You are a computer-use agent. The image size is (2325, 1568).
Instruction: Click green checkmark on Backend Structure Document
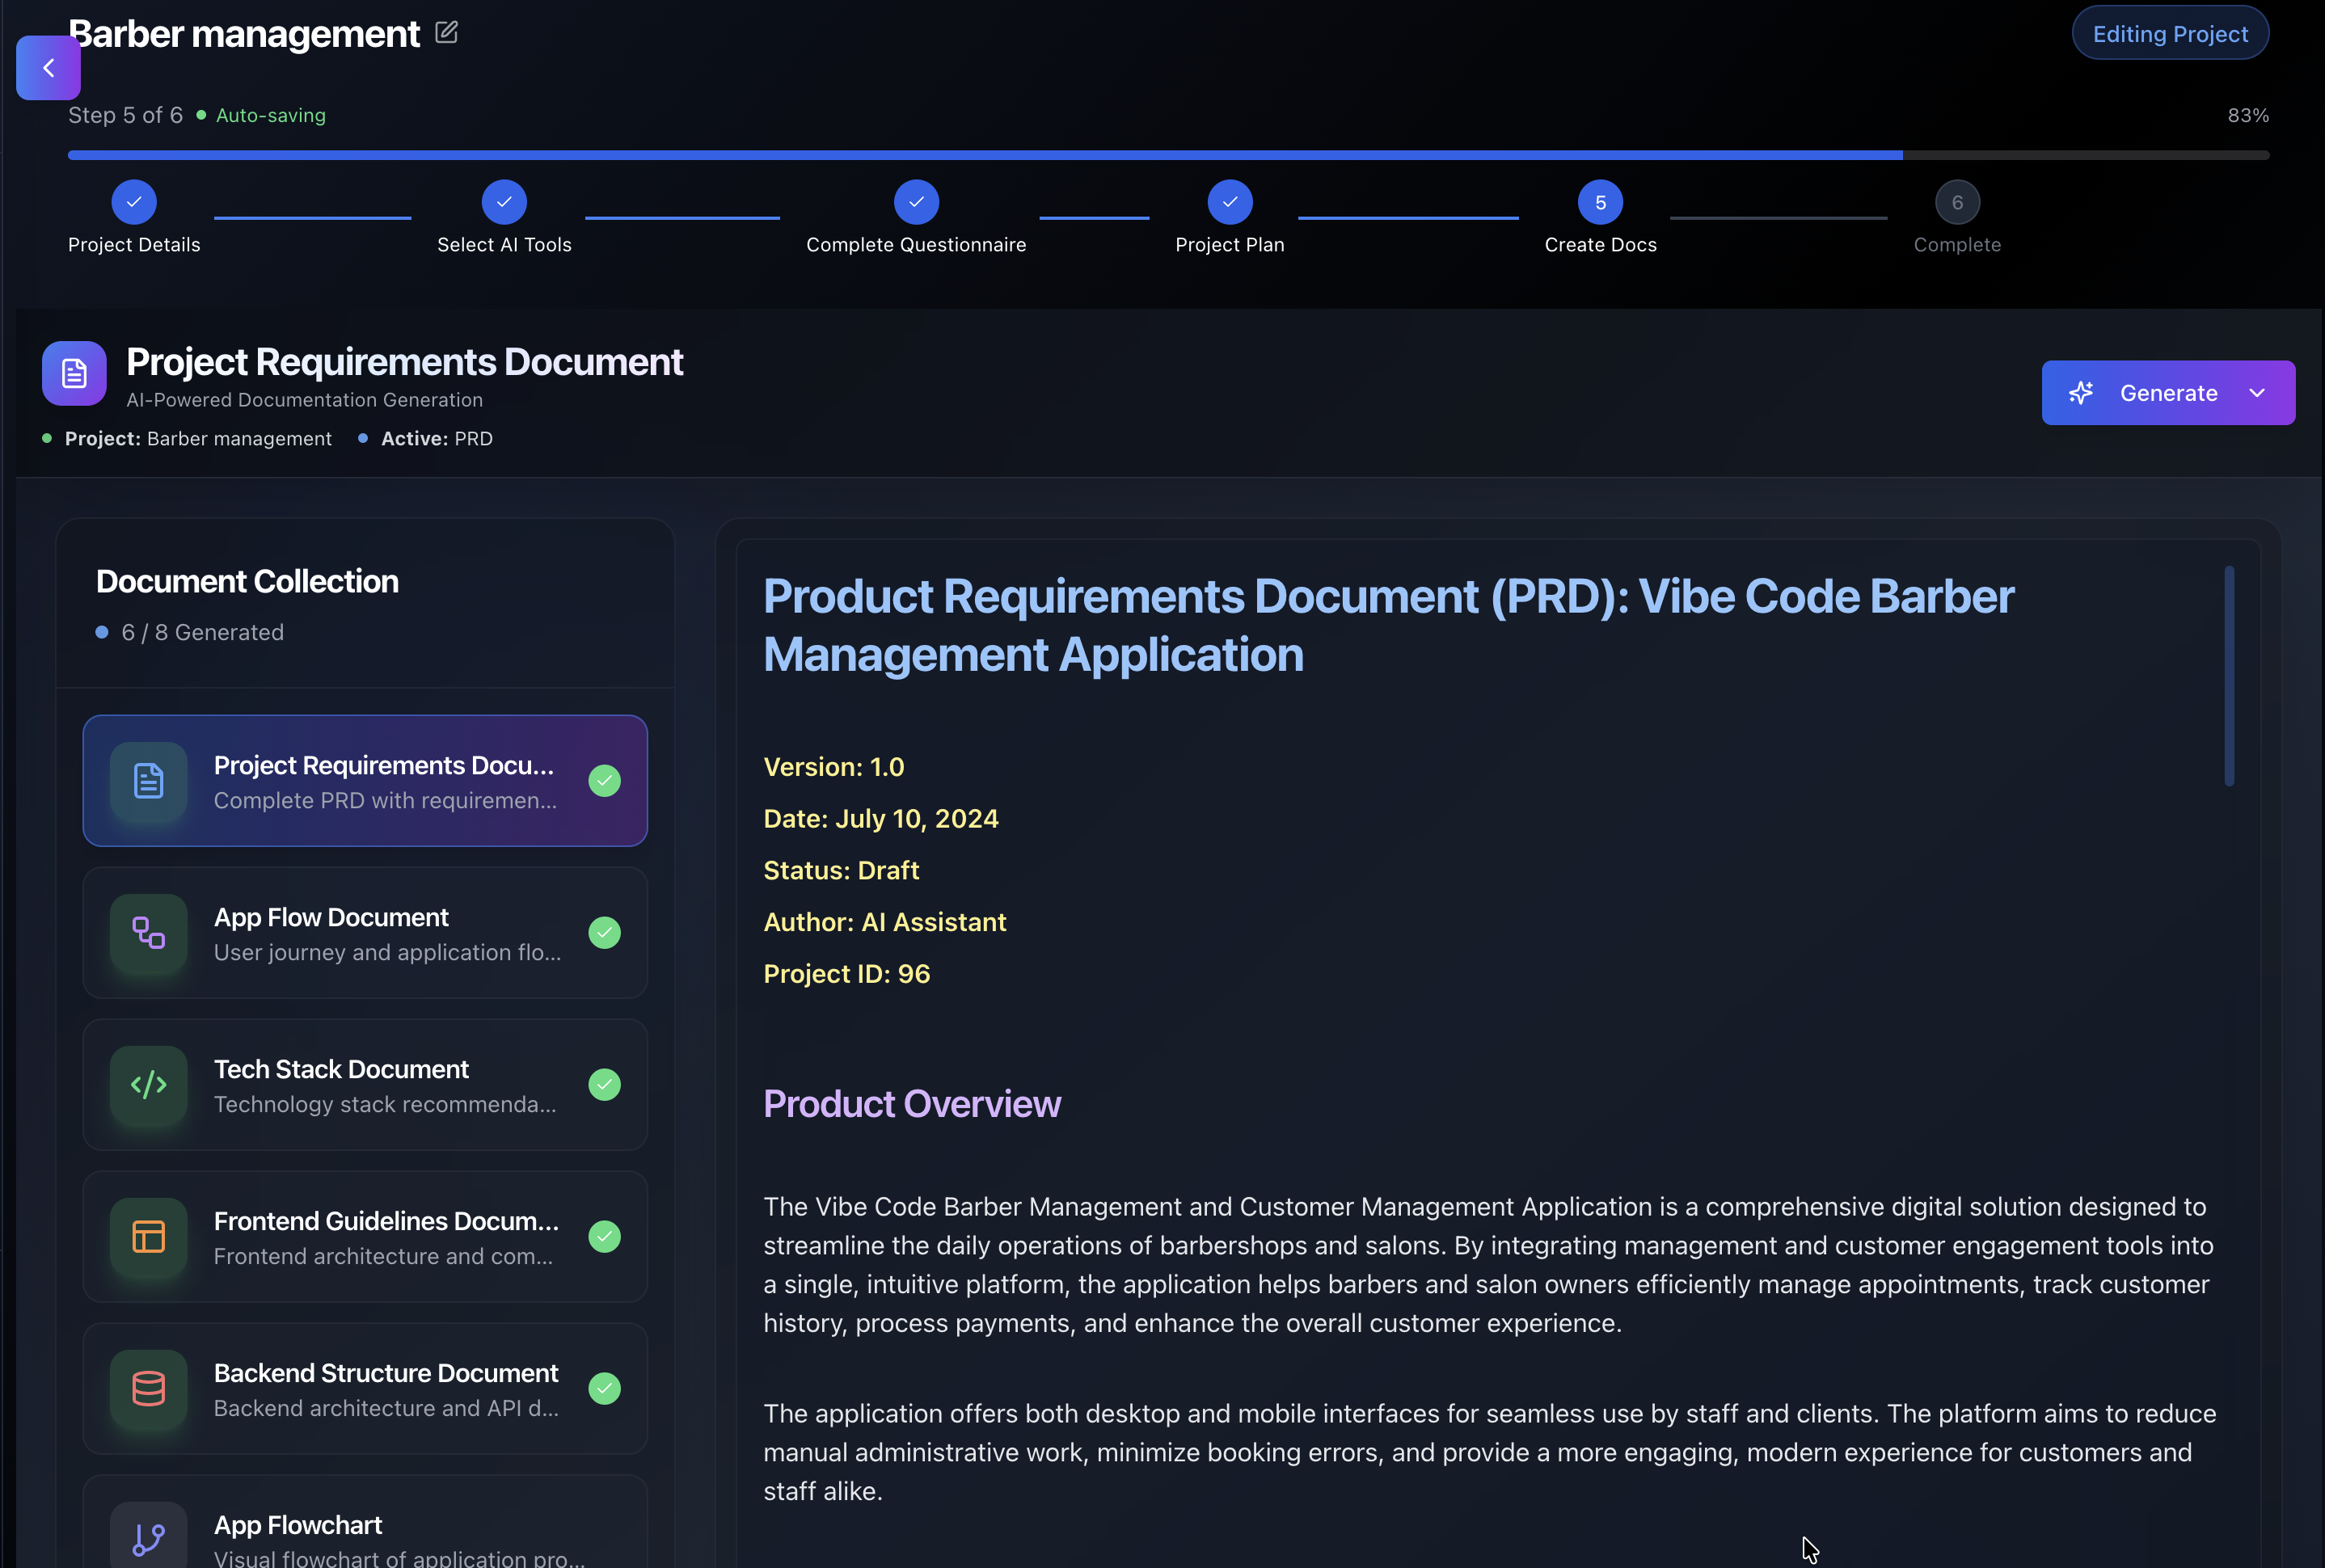coord(604,1389)
